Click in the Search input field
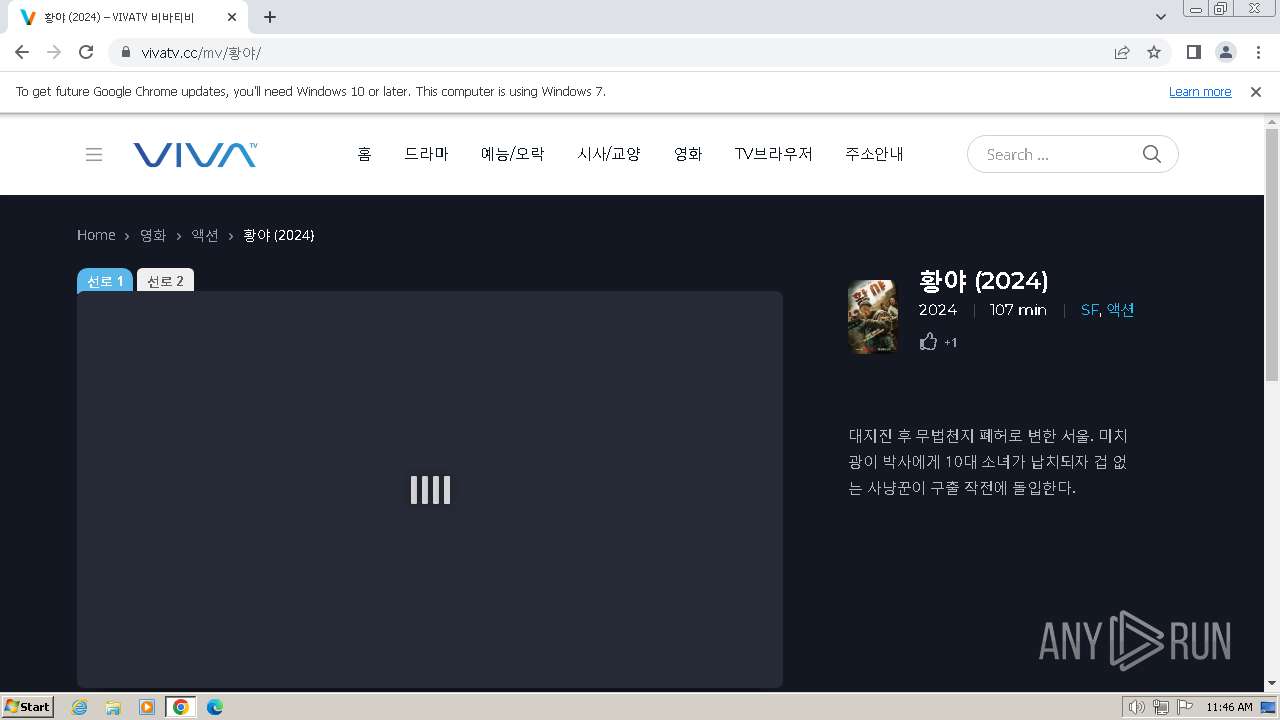 [1058, 154]
